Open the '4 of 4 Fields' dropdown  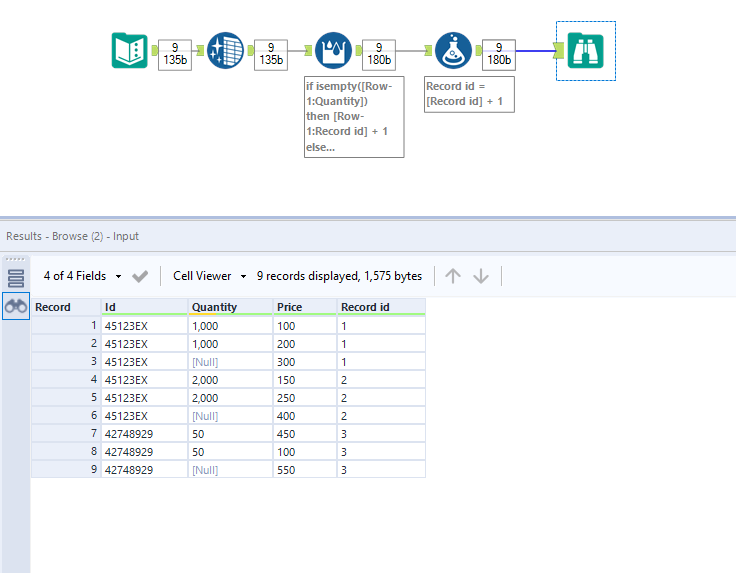(83, 276)
